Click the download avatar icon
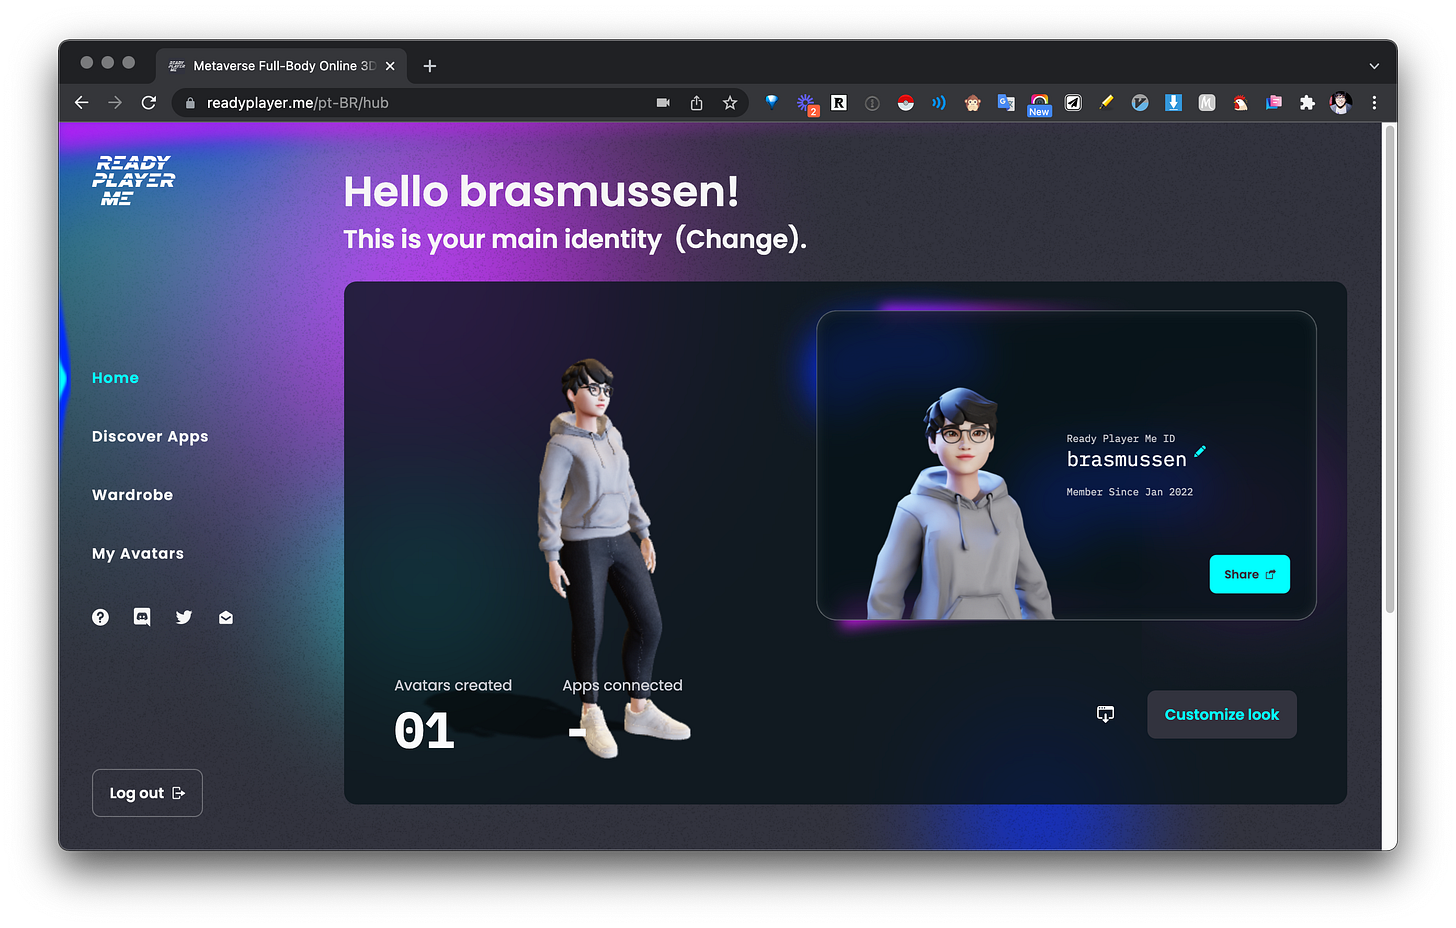1456x928 pixels. tap(1105, 714)
